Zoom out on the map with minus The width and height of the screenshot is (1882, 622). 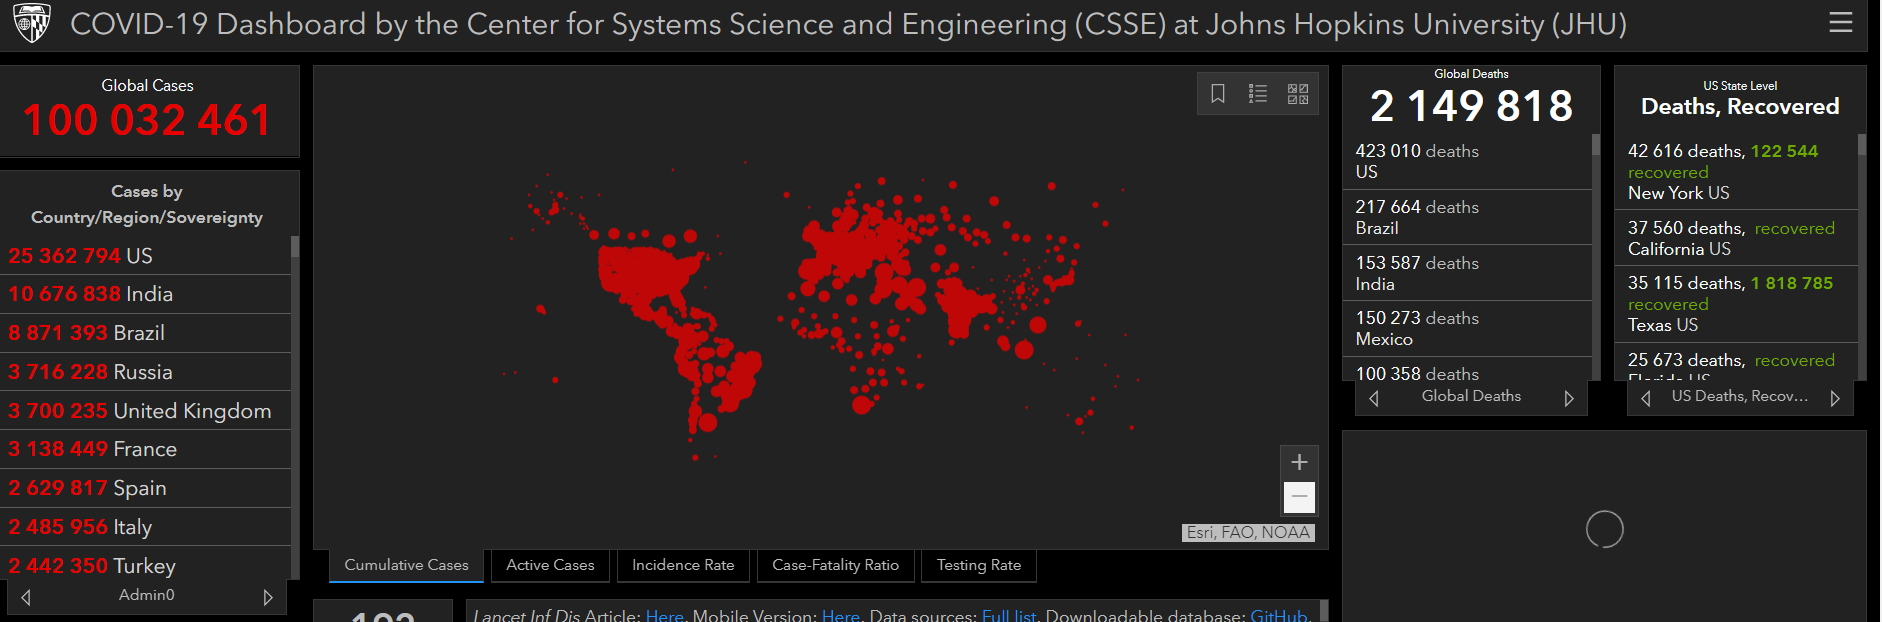click(x=1299, y=496)
